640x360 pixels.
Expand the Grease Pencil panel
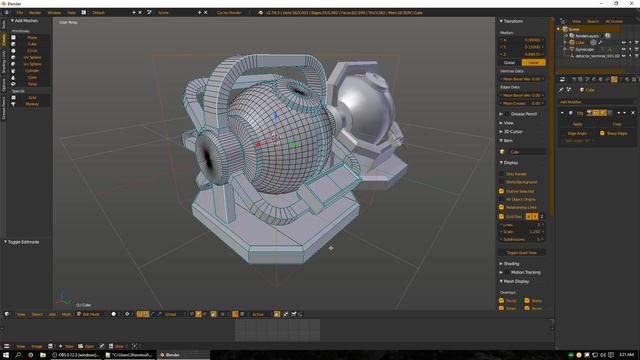coord(501,114)
